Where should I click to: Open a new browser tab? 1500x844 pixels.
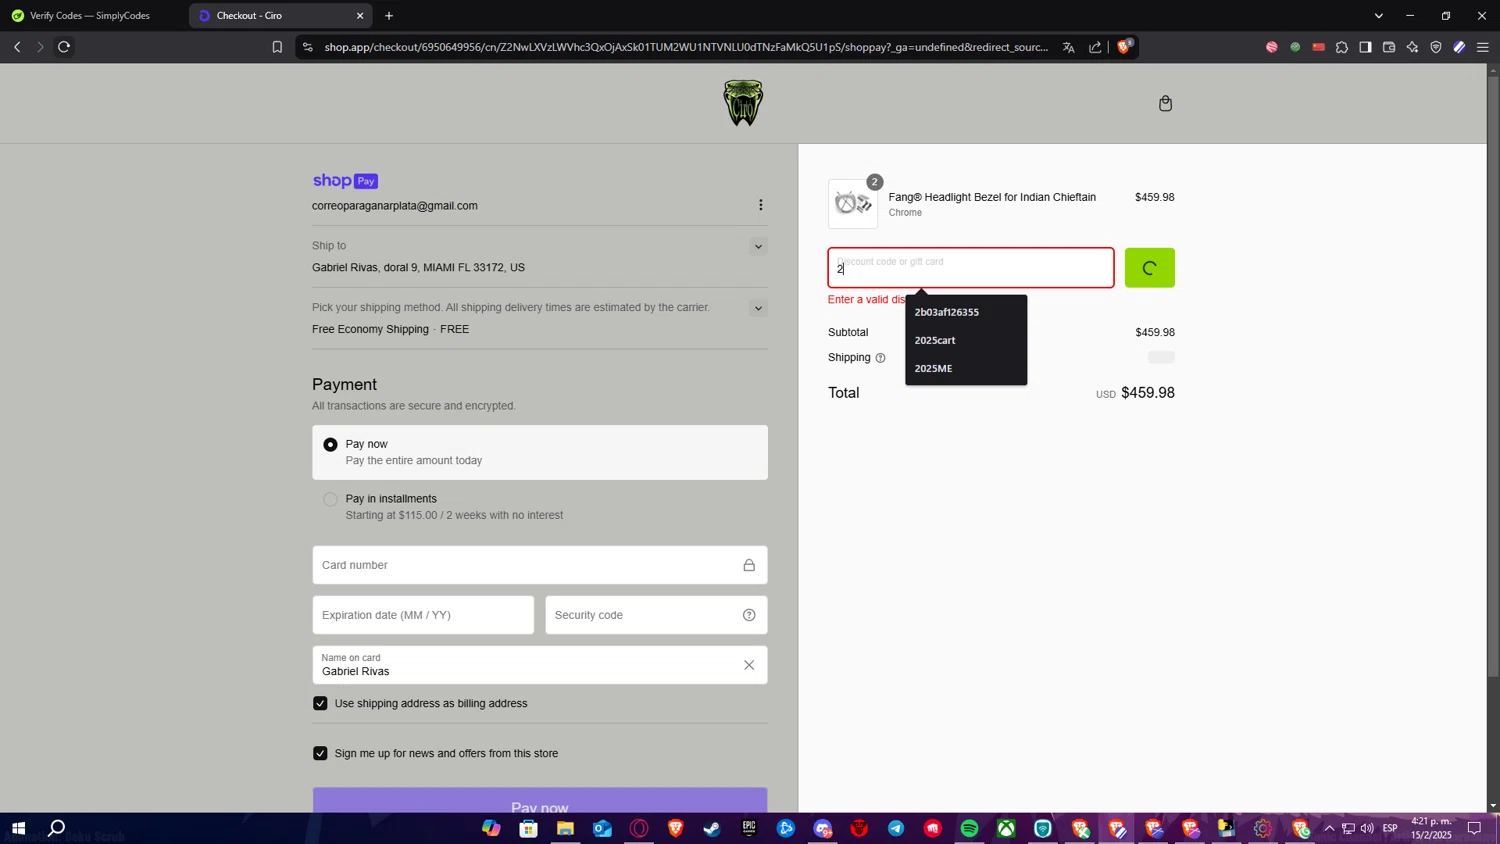click(x=389, y=15)
